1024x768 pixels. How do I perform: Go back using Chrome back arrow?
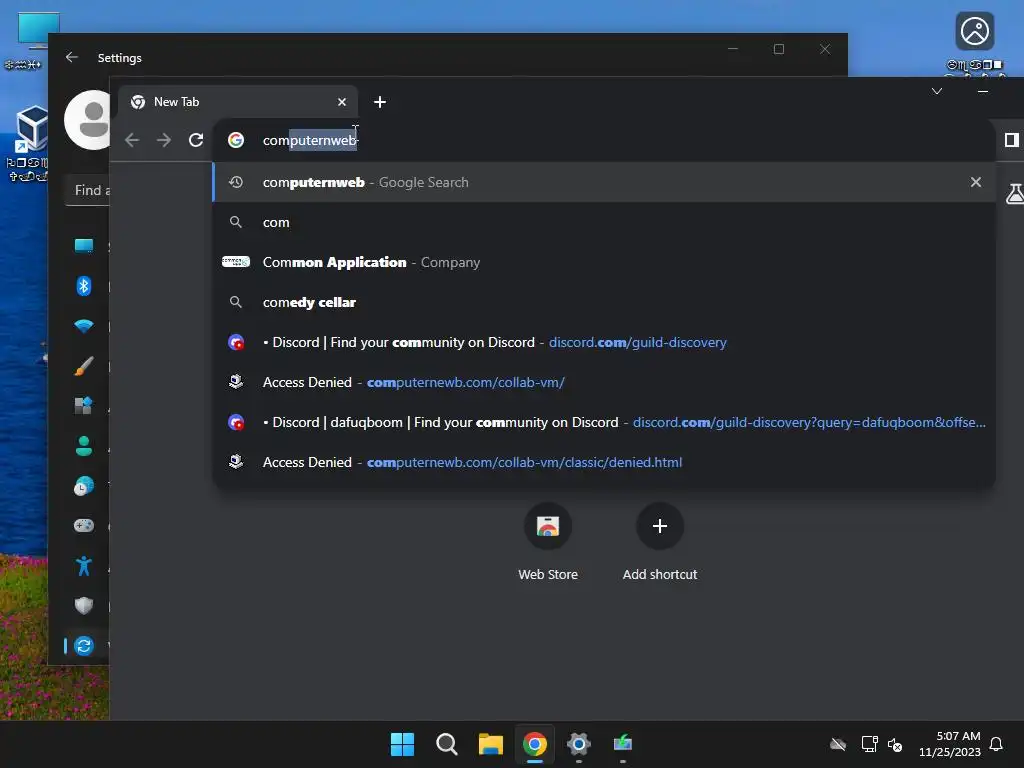click(132, 140)
